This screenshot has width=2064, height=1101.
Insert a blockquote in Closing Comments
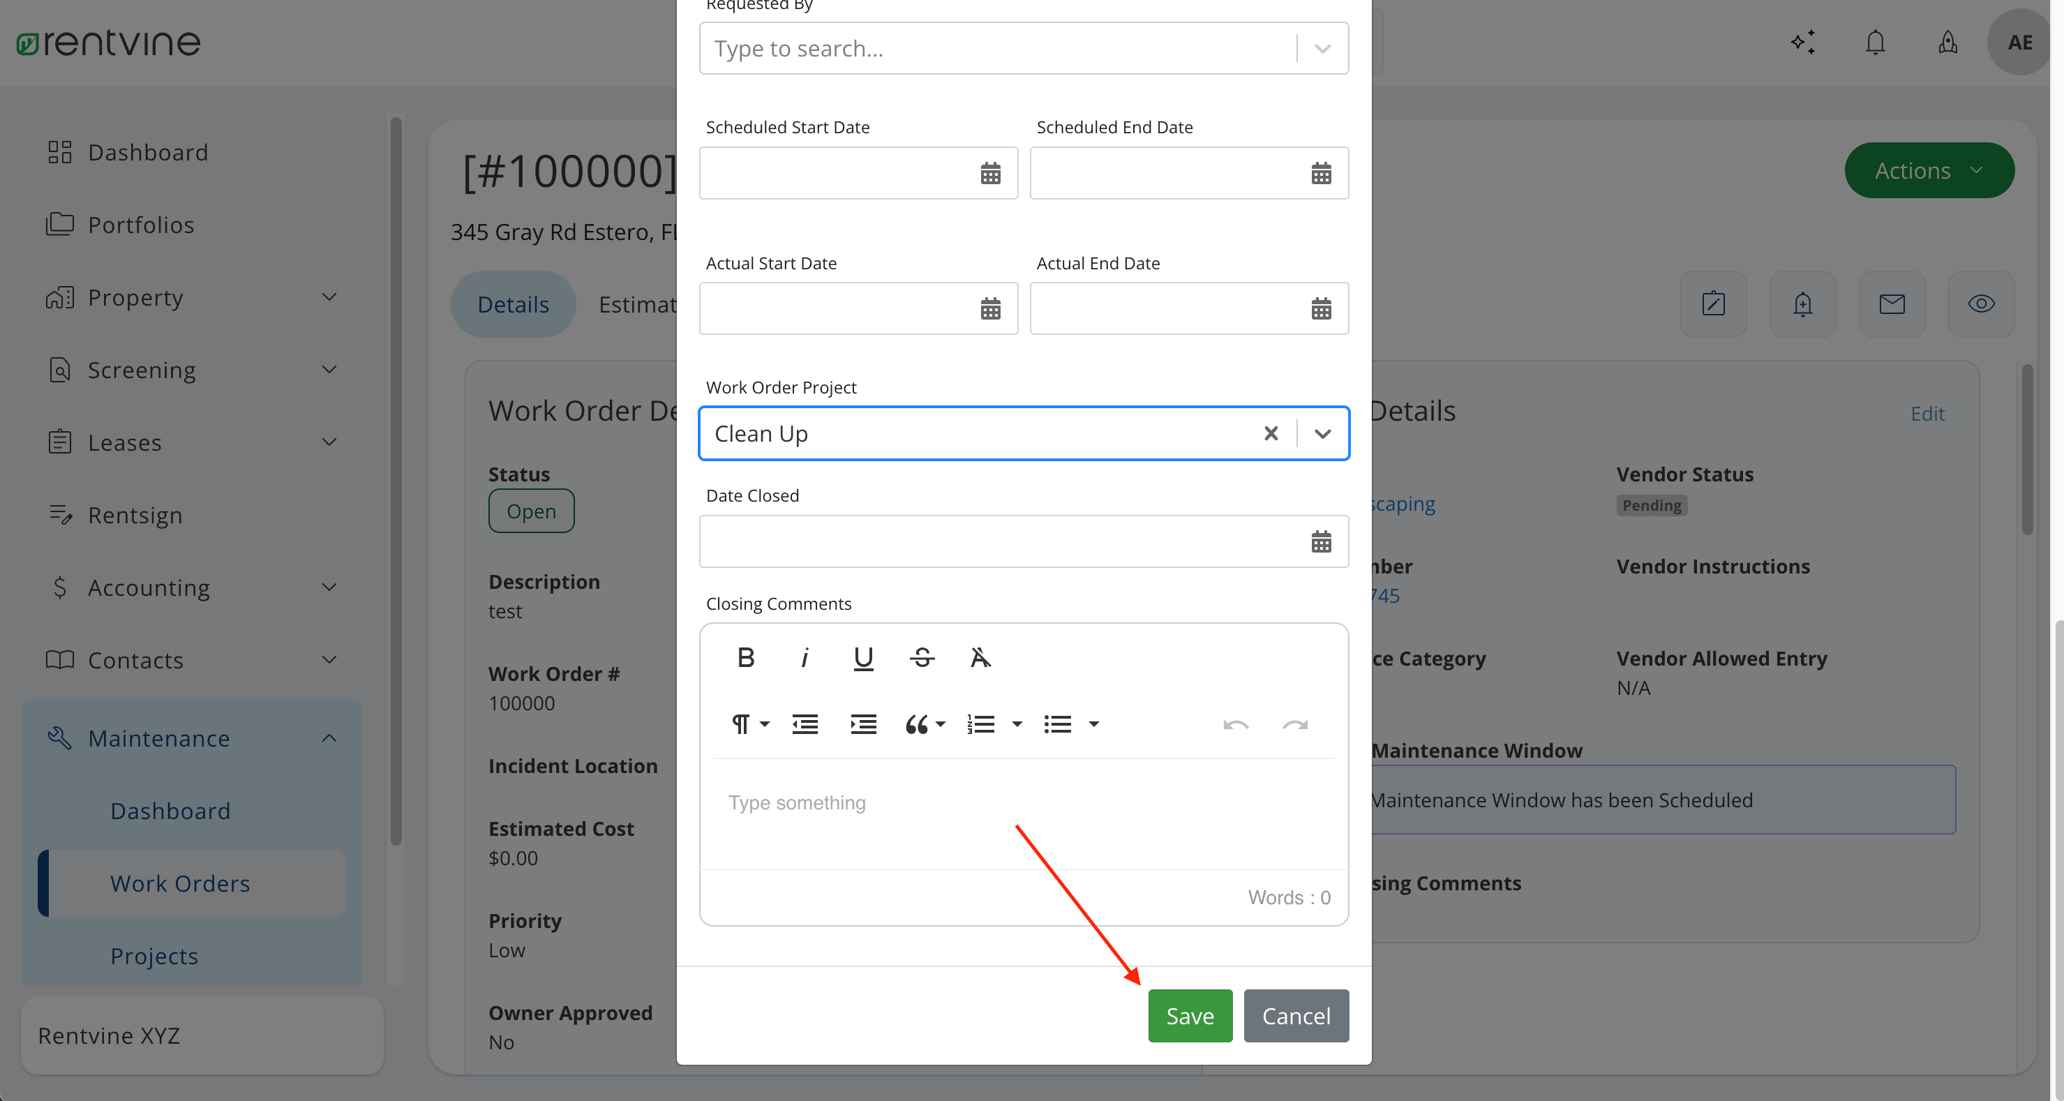coord(918,724)
